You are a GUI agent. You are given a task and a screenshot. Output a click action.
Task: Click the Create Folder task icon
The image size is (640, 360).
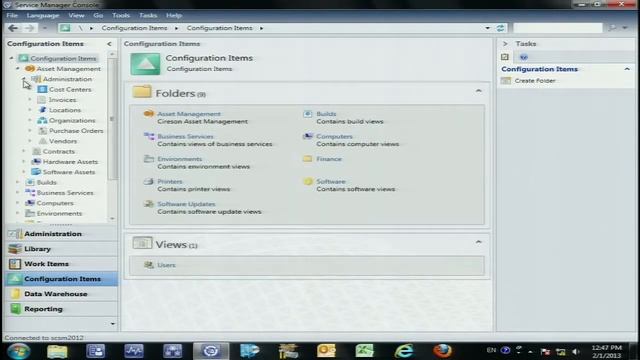click(506, 80)
